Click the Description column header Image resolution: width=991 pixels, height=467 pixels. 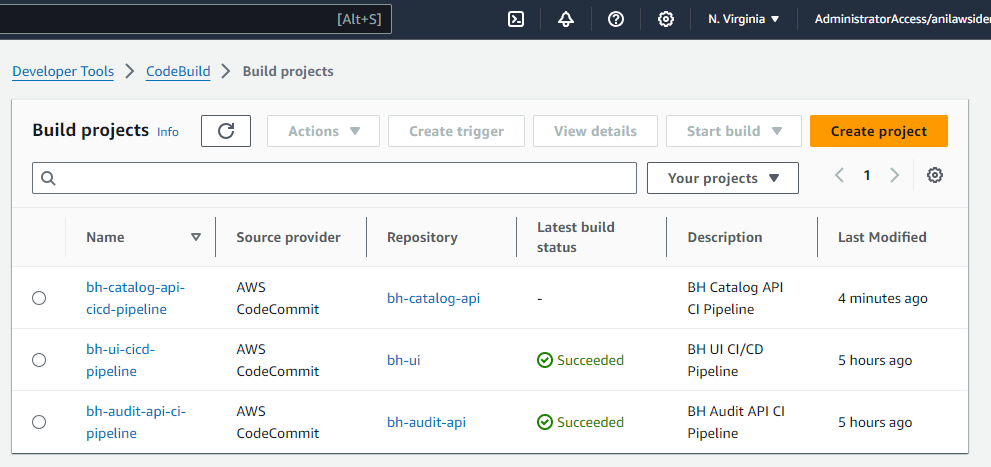point(725,237)
